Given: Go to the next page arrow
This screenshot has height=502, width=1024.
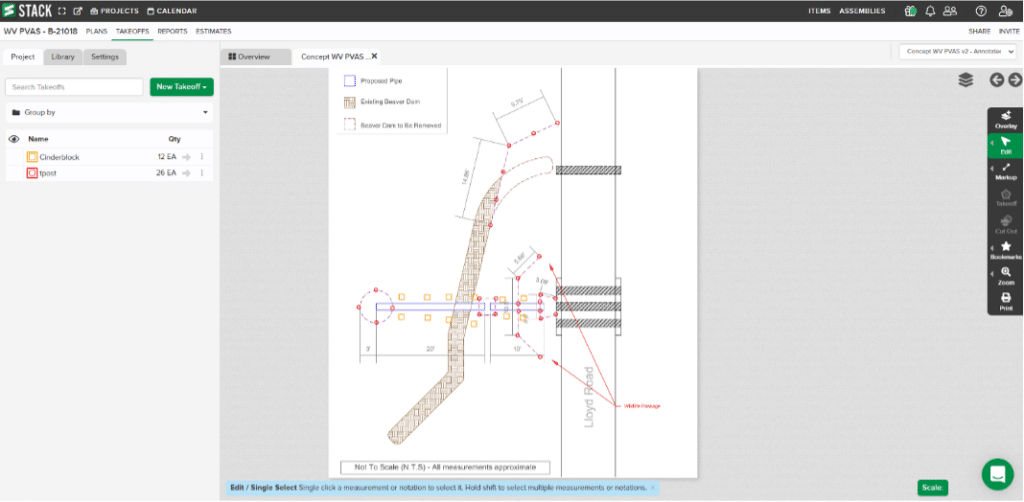Looking at the screenshot, I should pos(1014,80).
